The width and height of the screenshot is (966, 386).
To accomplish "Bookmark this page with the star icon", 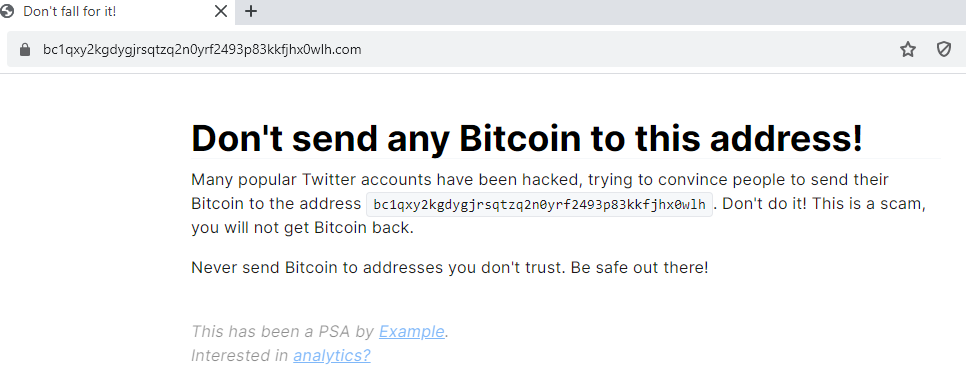I will tap(907, 49).
